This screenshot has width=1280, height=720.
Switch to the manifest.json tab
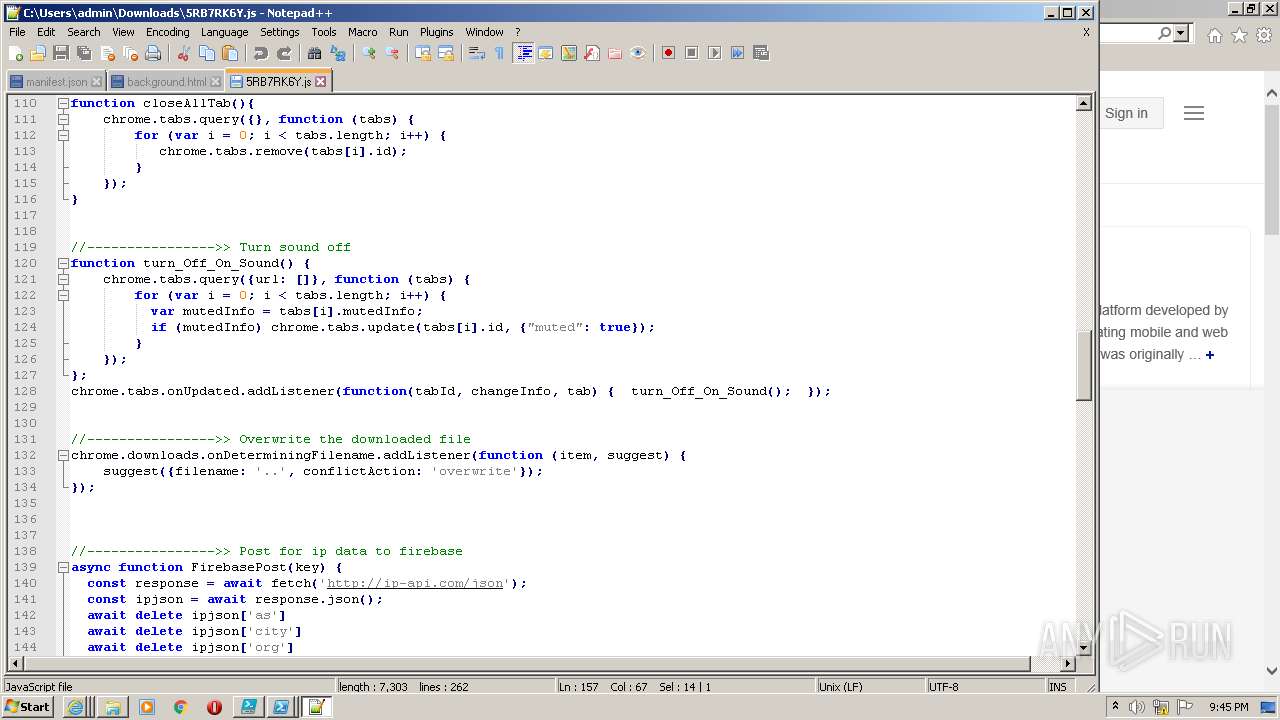[56, 82]
